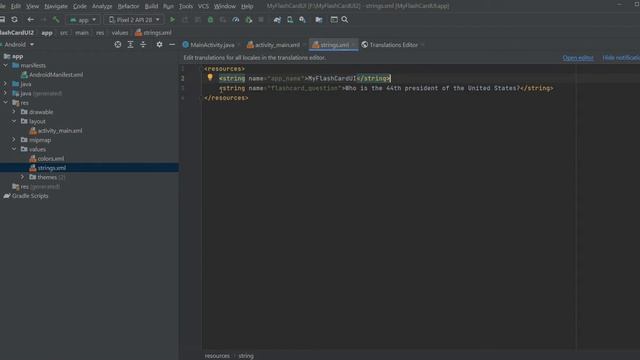Open Project Structure icon in toolbar
This screenshot has height=360, width=640.
(x=319, y=20)
